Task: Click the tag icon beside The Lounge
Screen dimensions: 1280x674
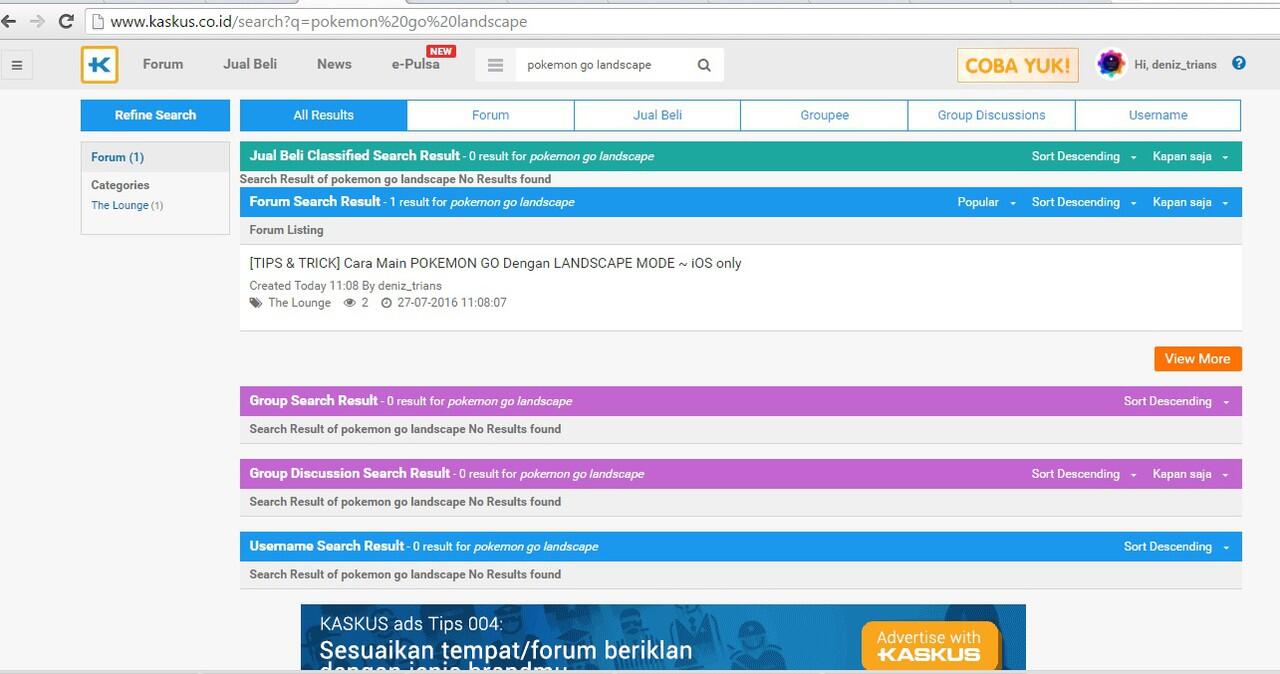Action: [x=256, y=303]
